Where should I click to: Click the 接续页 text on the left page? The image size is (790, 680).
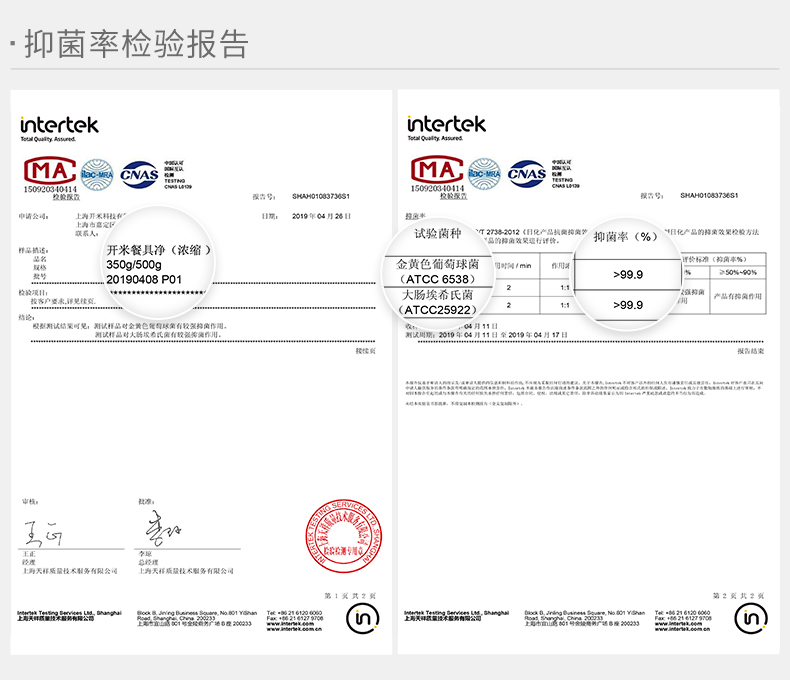(365, 351)
